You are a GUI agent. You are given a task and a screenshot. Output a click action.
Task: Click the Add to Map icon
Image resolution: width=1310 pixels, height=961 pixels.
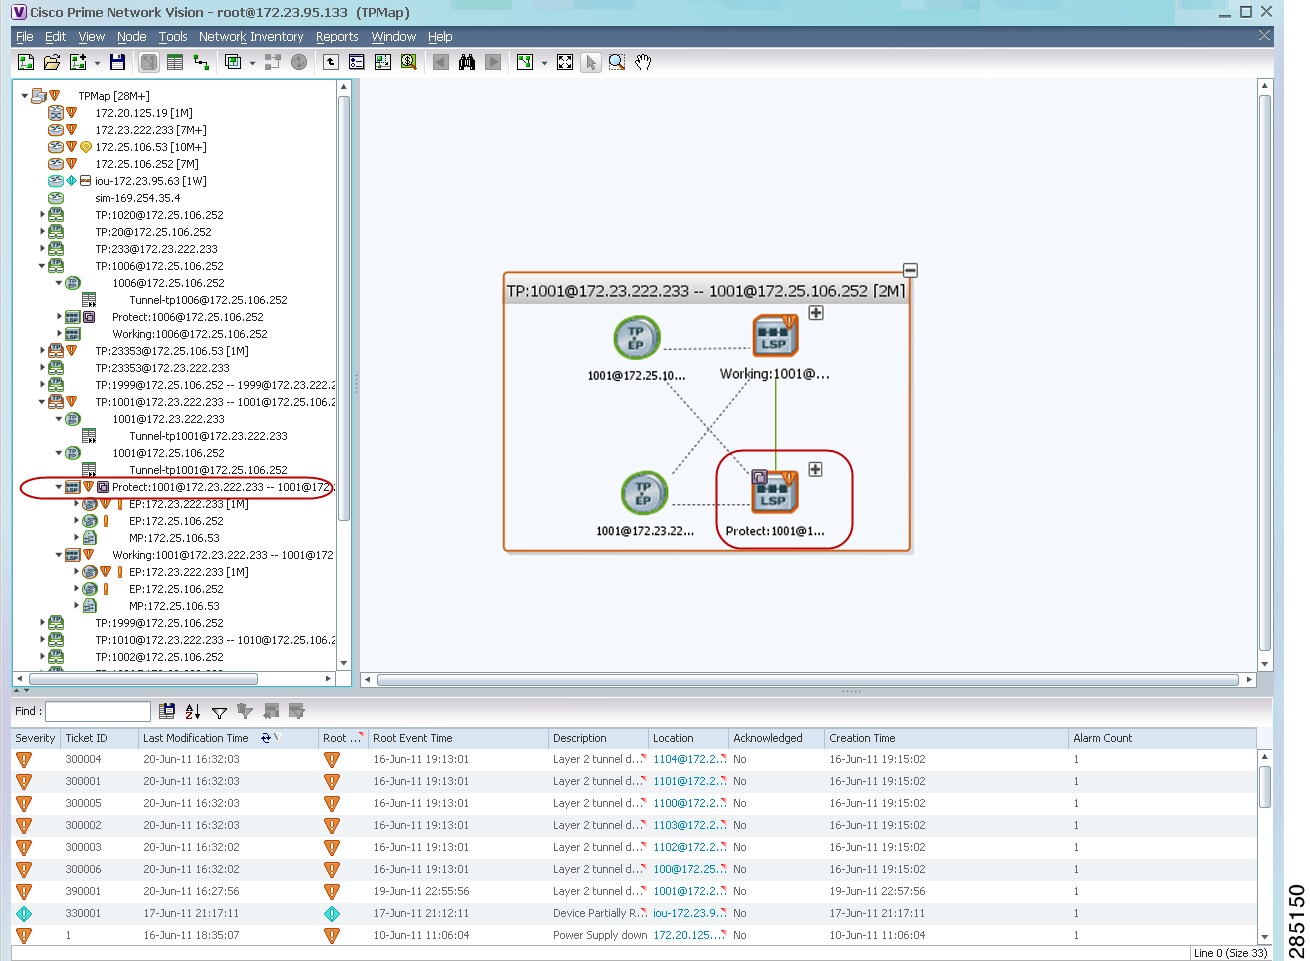click(x=78, y=62)
